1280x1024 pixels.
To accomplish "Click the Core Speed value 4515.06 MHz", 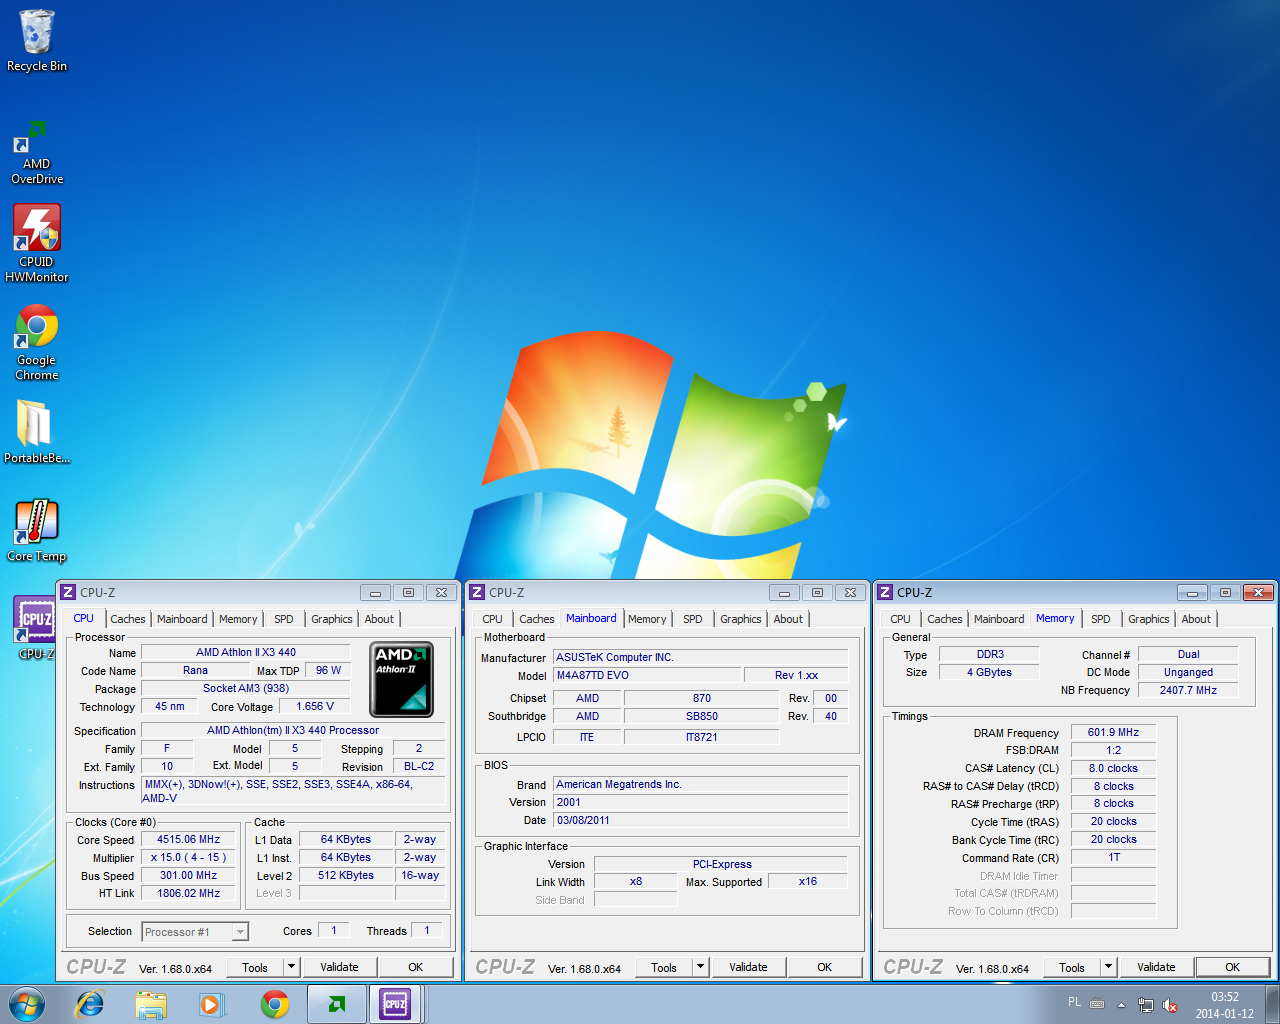I will [188, 840].
